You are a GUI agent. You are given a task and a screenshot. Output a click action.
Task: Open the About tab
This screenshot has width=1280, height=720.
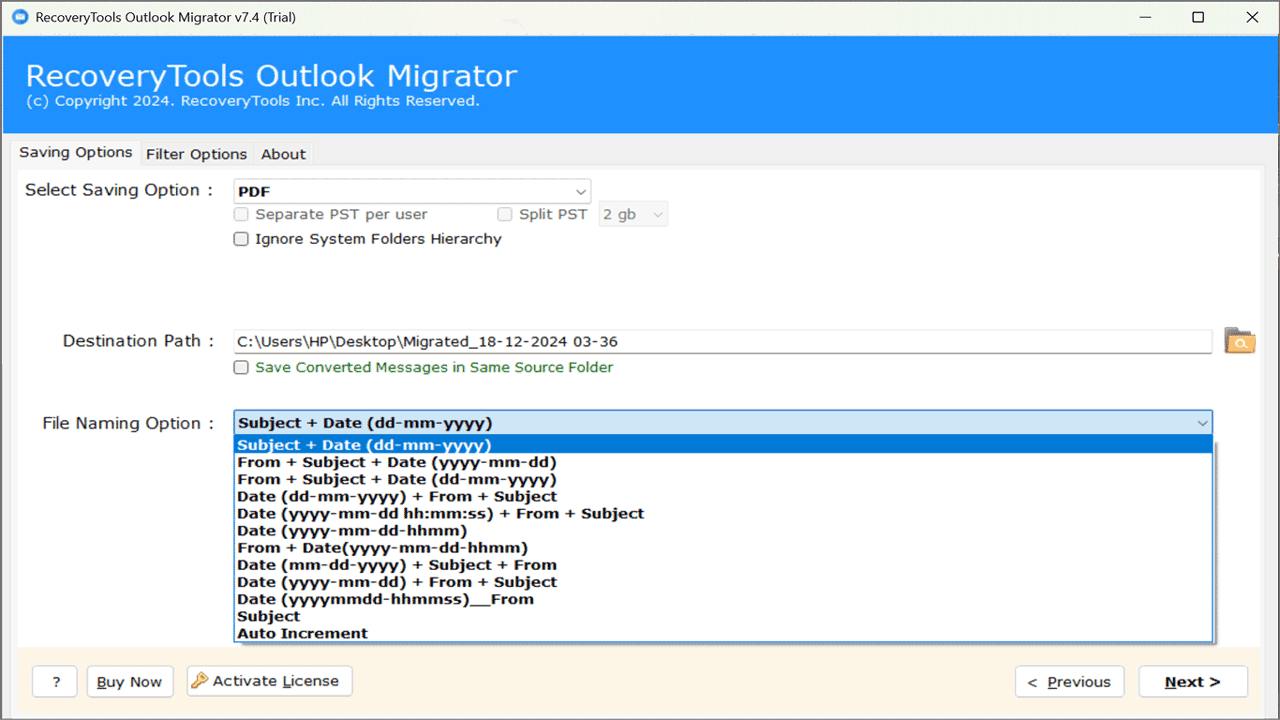coord(283,154)
